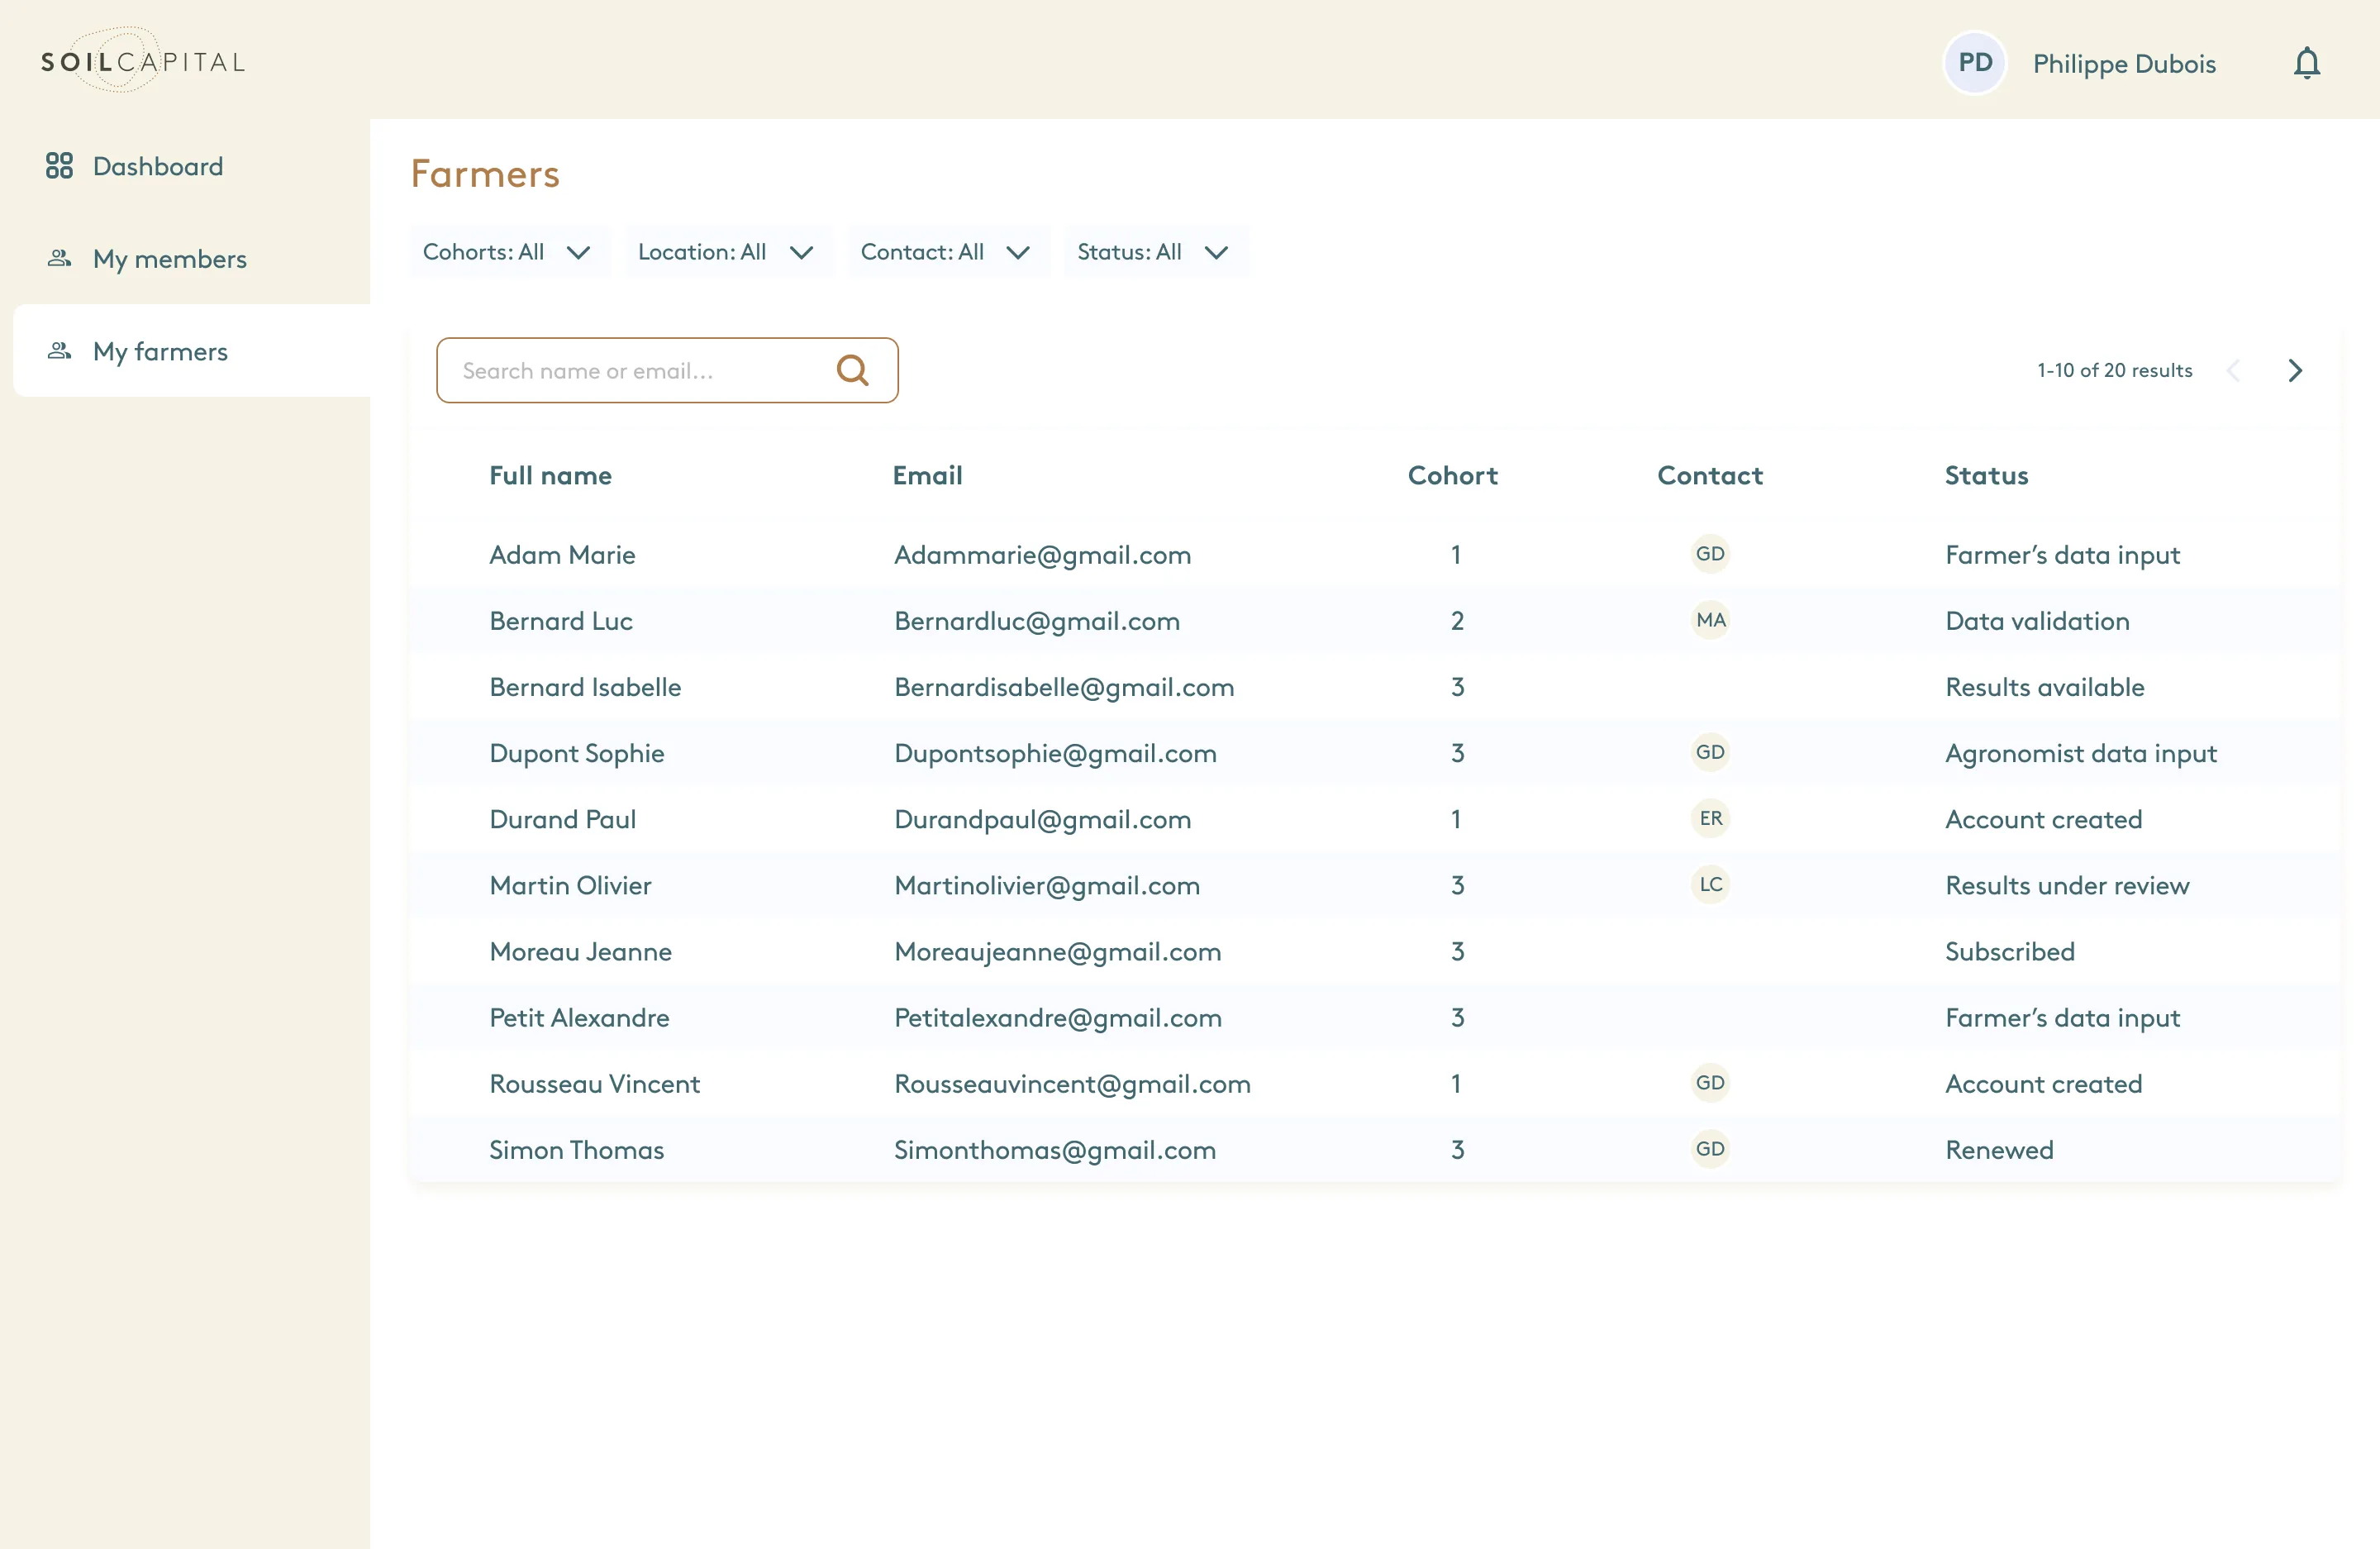Click the Results under review status
The width and height of the screenshot is (2380, 1549).
point(2067,885)
